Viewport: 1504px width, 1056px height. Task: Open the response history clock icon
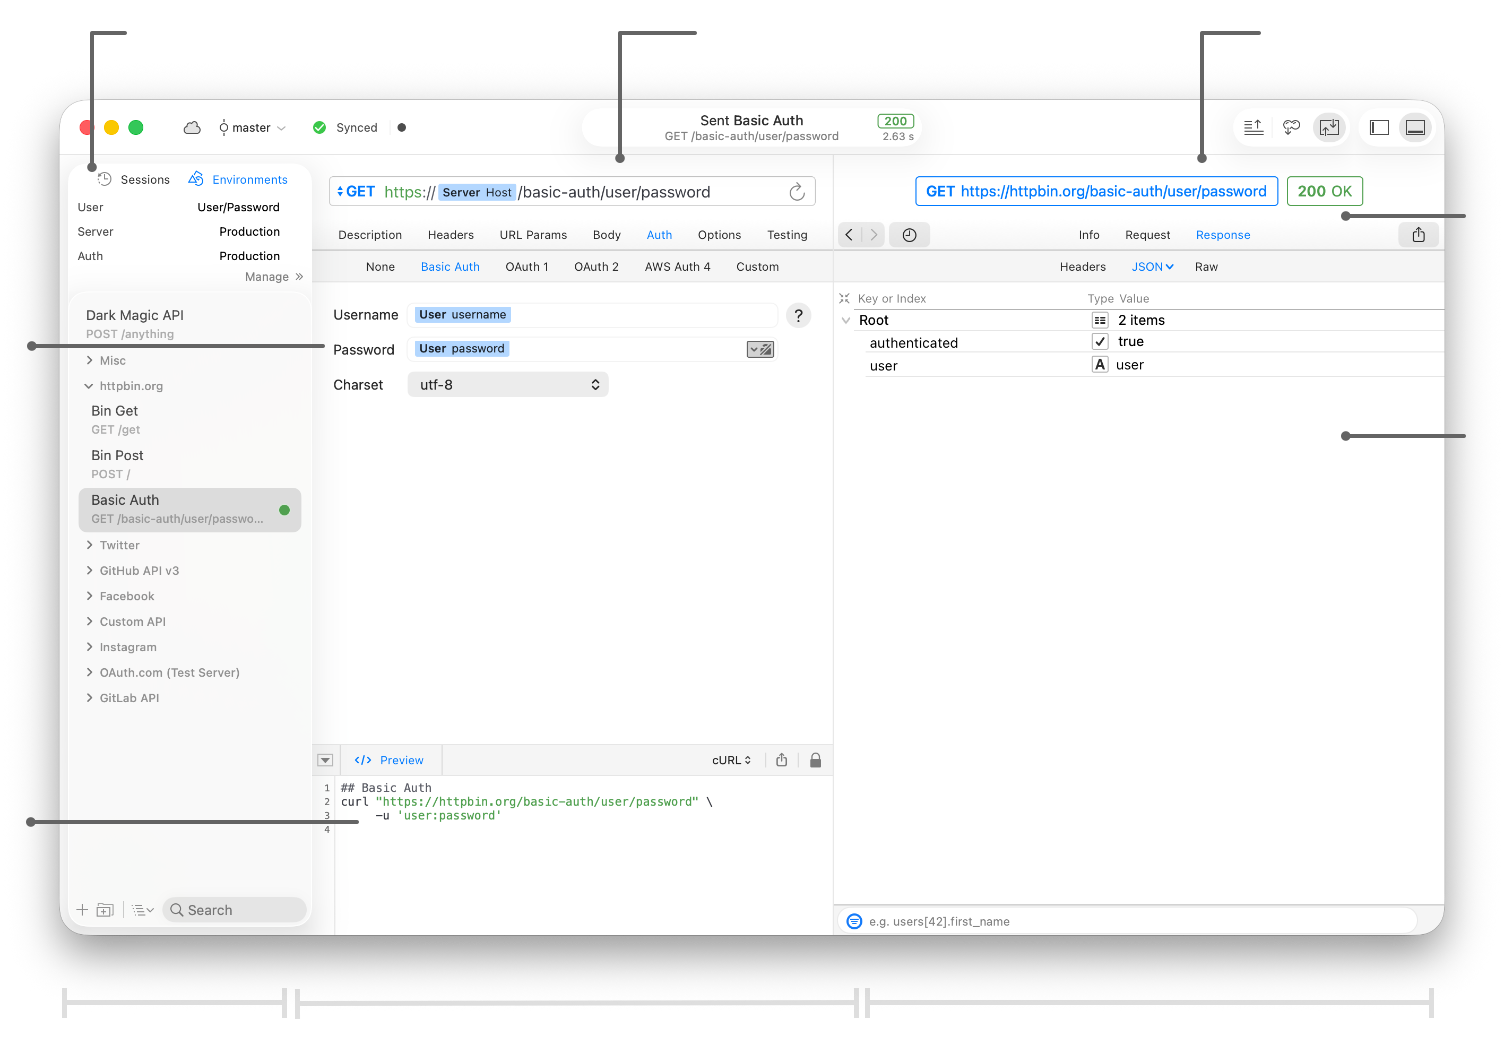[909, 235]
